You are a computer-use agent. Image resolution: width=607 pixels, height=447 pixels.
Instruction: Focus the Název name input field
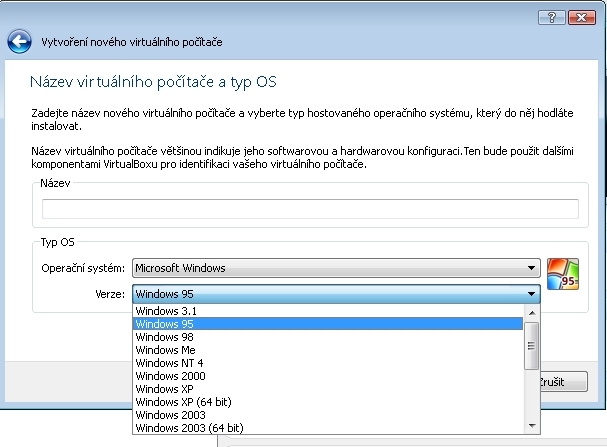pos(310,209)
